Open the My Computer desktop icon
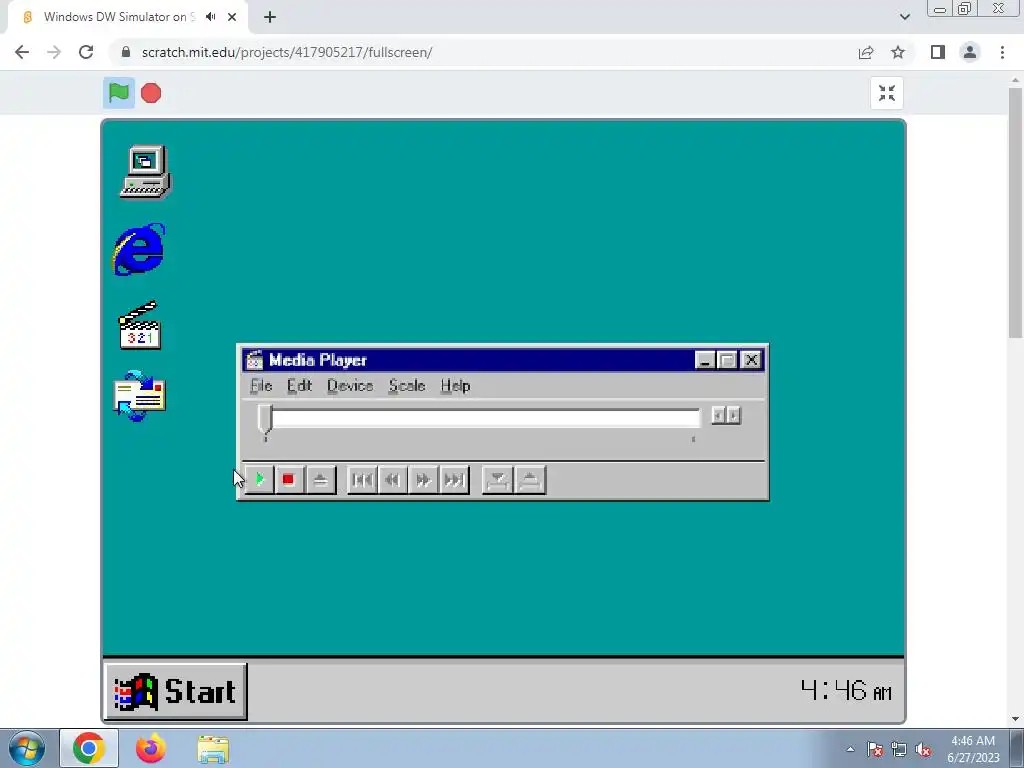Screen dimensions: 1024x768 [x=145, y=171]
